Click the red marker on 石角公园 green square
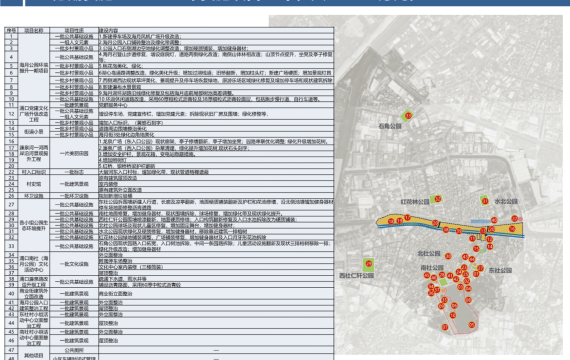Viewport: 570px width, 360px height. [408, 116]
